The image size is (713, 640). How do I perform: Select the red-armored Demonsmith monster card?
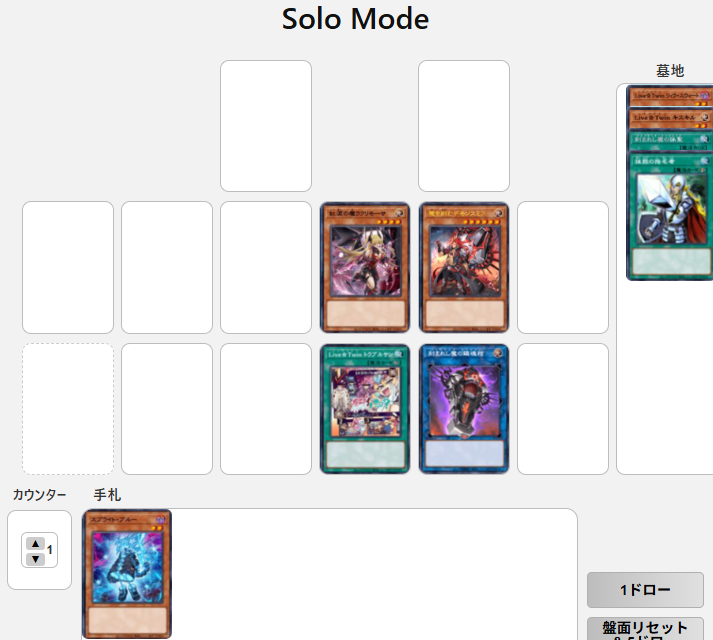(464, 267)
